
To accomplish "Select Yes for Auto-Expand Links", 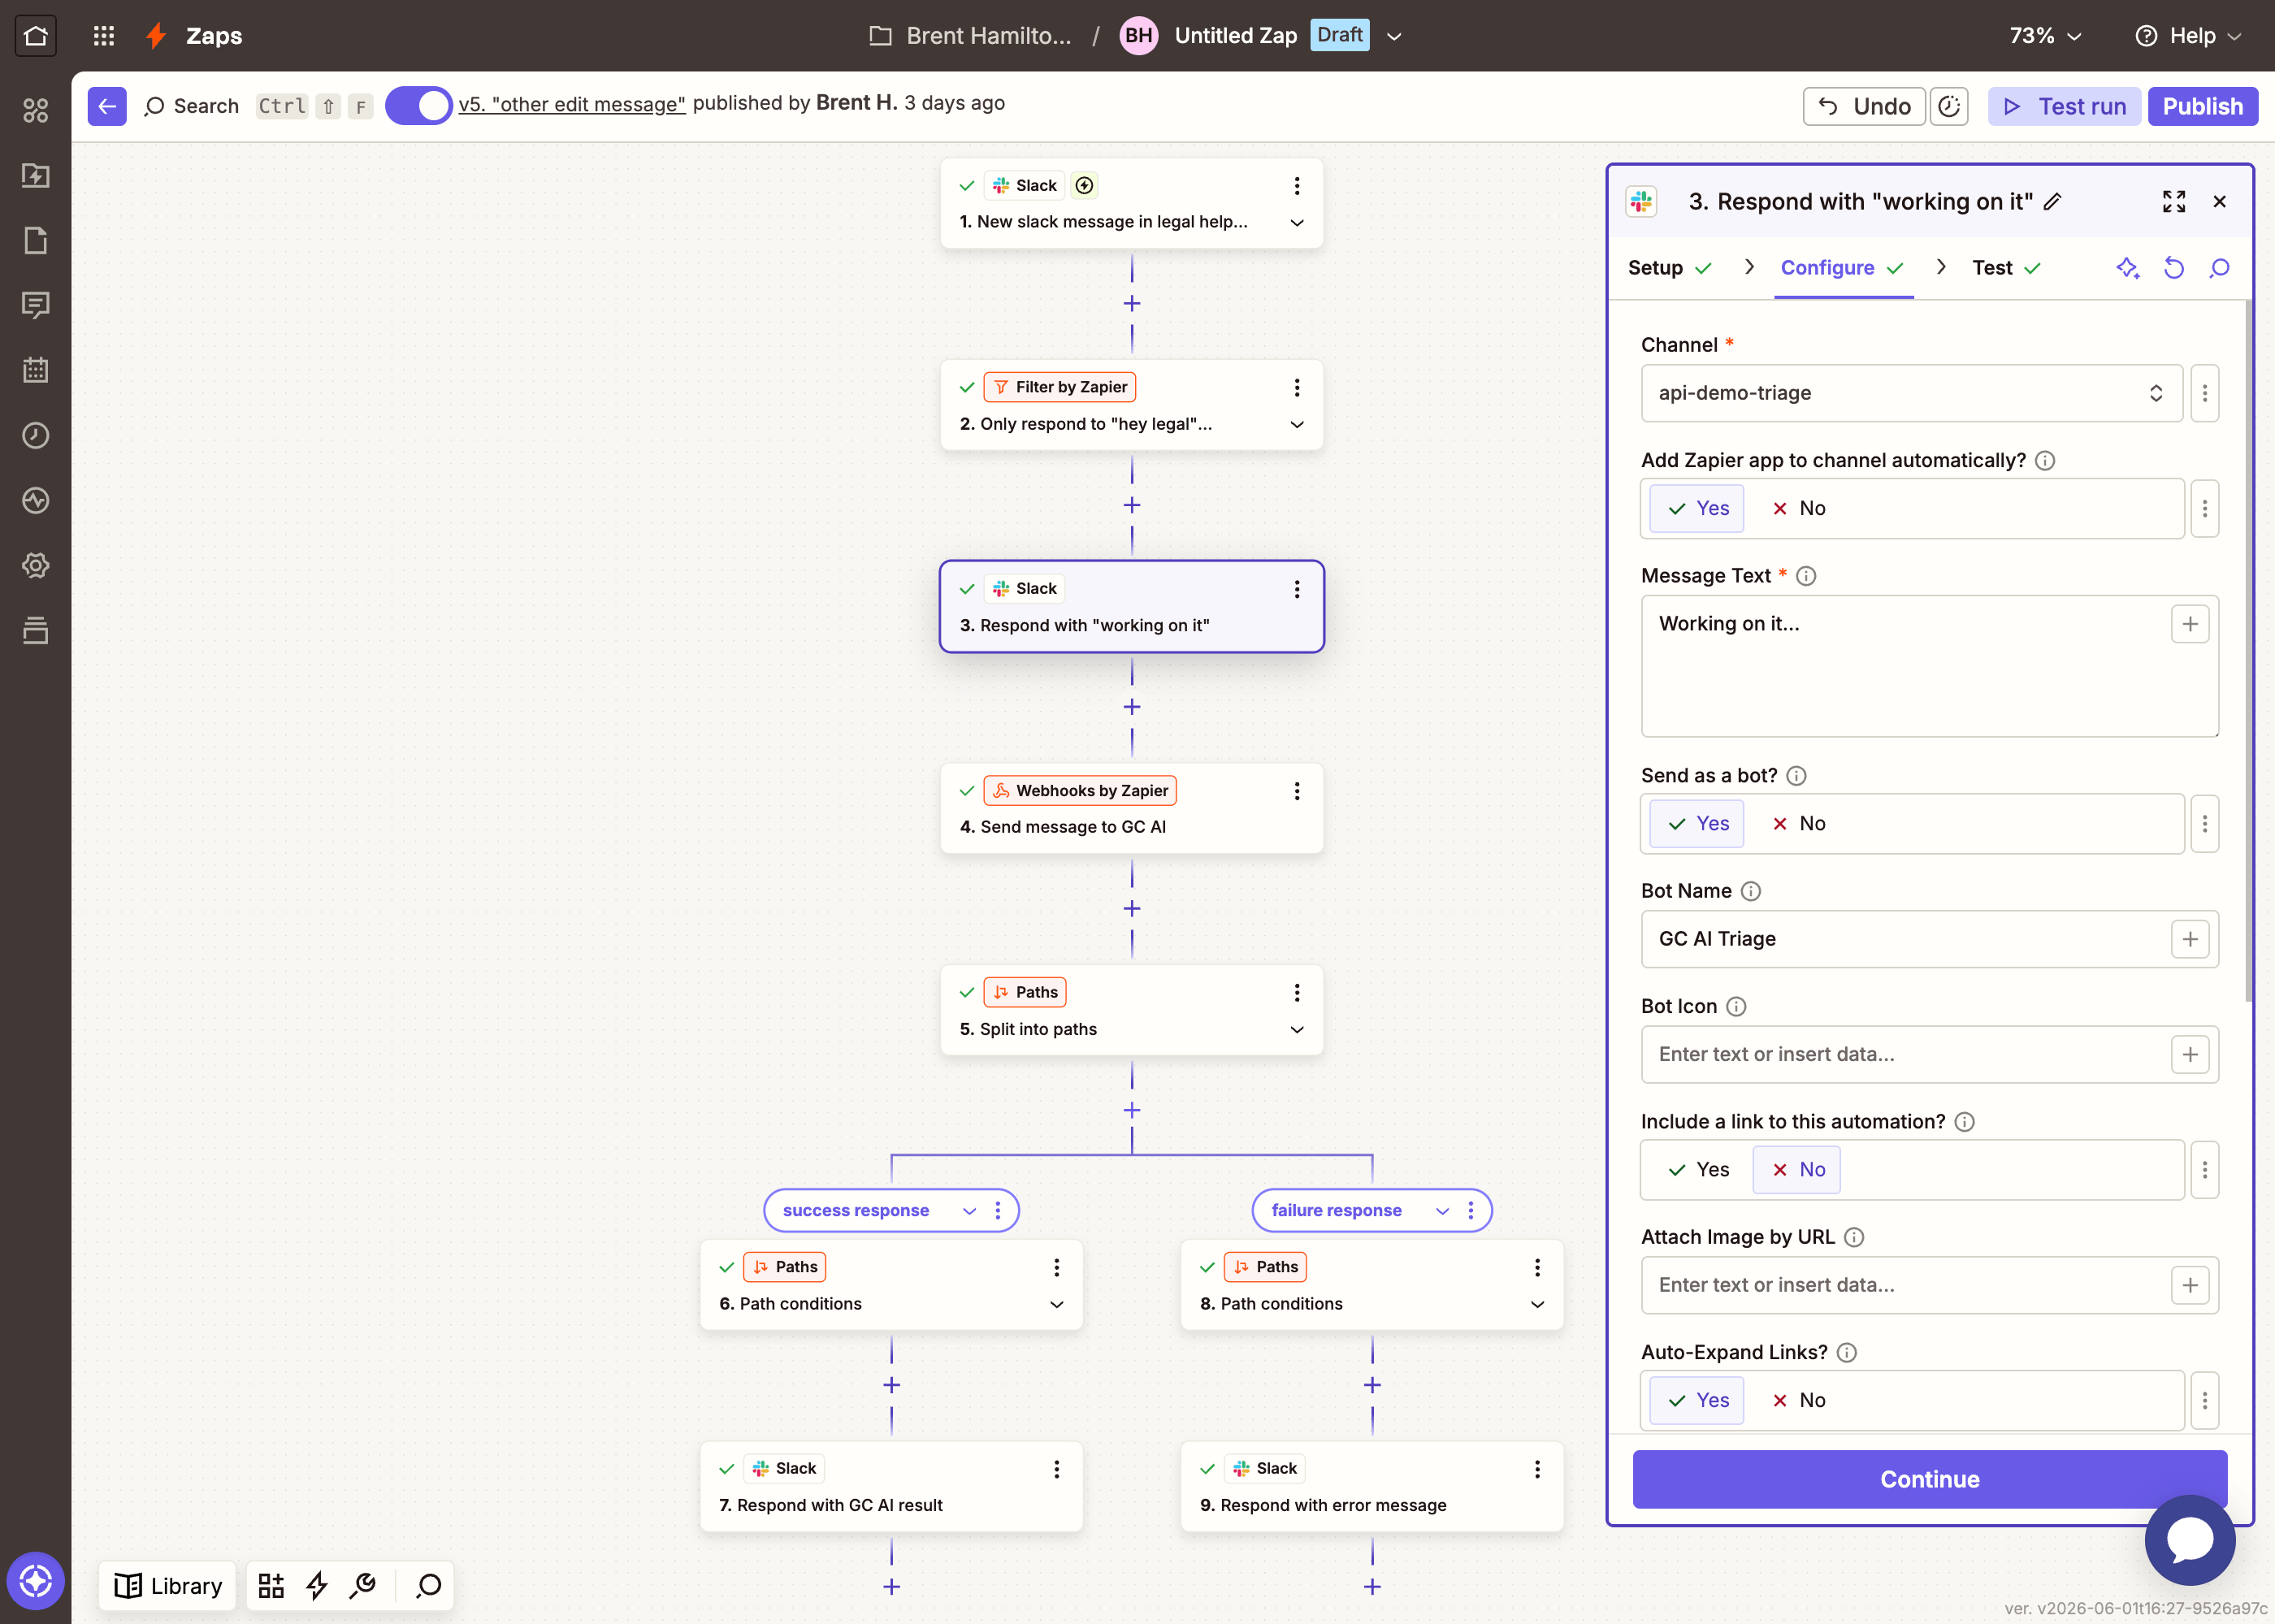I will click(1697, 1400).
